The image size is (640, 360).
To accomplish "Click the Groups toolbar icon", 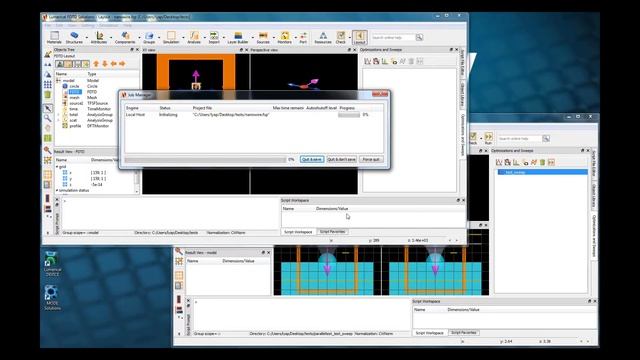I will coord(149,37).
